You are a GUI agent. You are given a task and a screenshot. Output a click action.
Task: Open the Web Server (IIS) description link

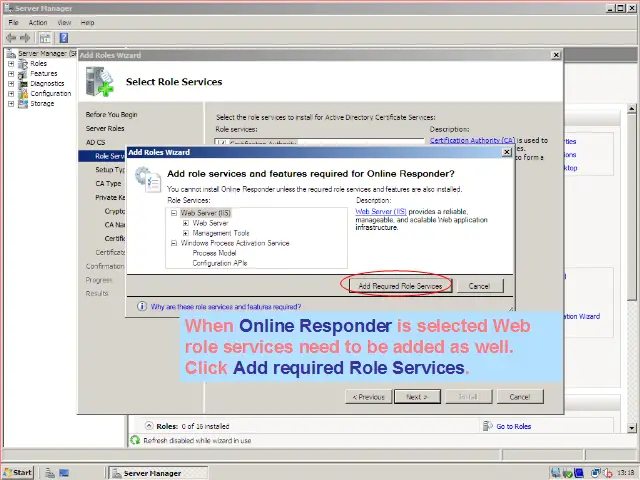click(381, 211)
